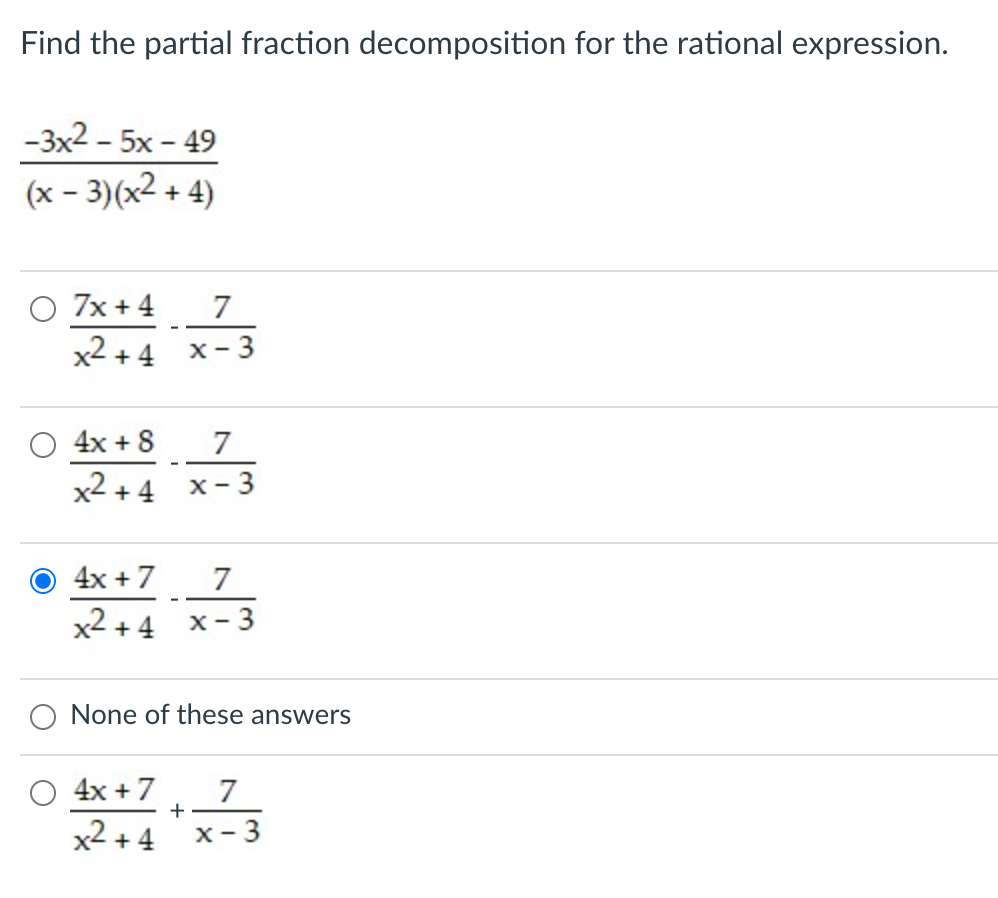Viewport: 998px width, 898px height.
Task: Click the denominator (x − 3)(x² + 4)
Action: [120, 190]
